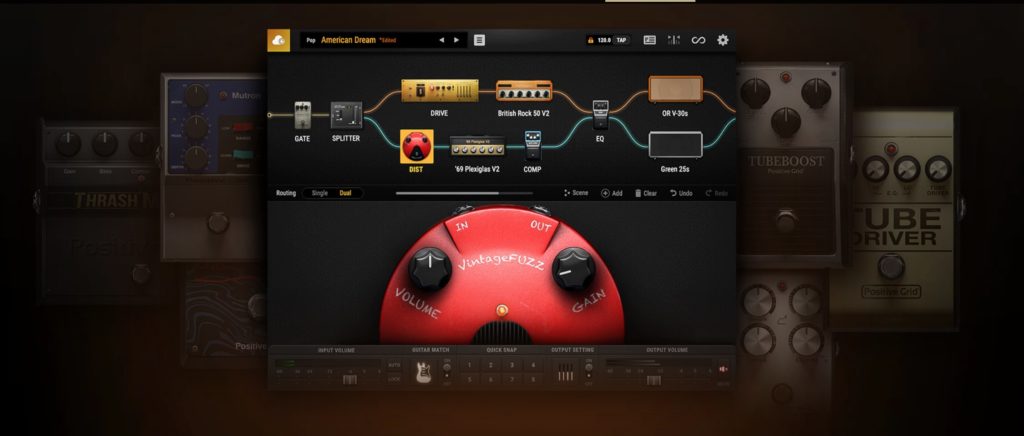Open the mixer sliders icon

pos(673,40)
